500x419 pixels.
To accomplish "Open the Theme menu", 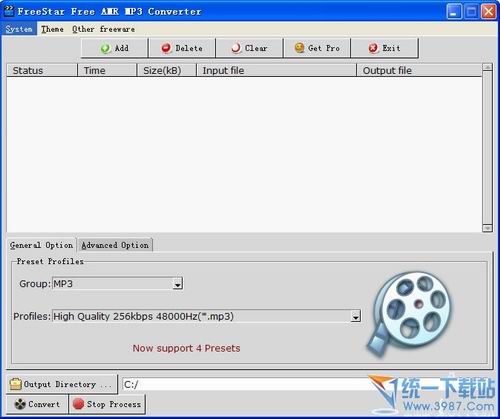I will click(52, 29).
